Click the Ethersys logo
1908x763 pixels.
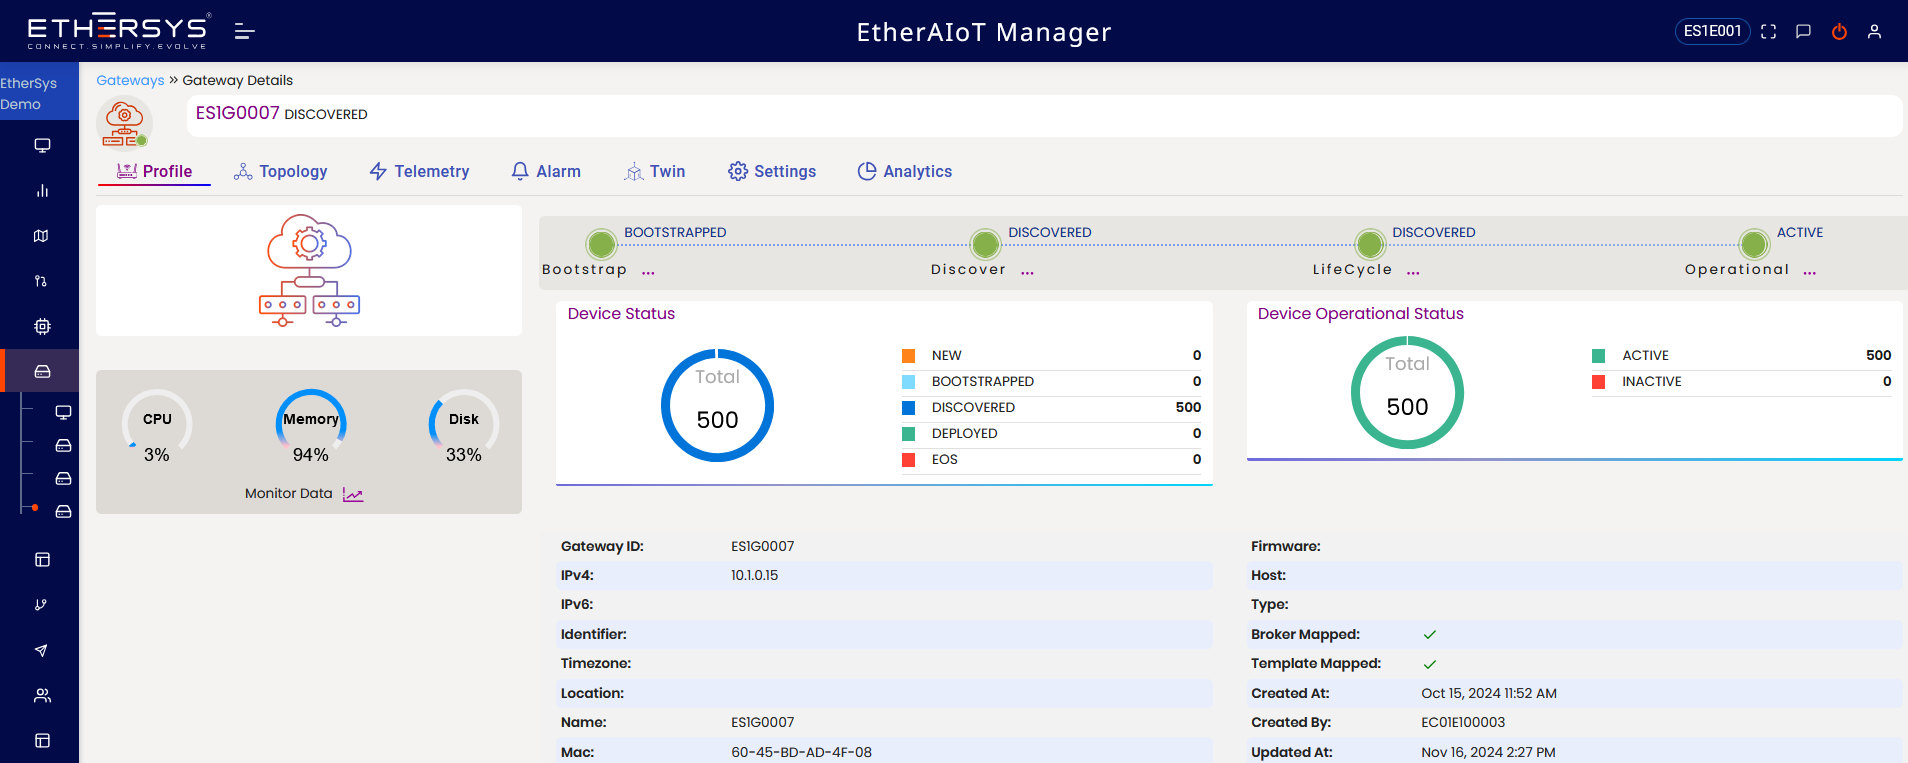click(118, 31)
